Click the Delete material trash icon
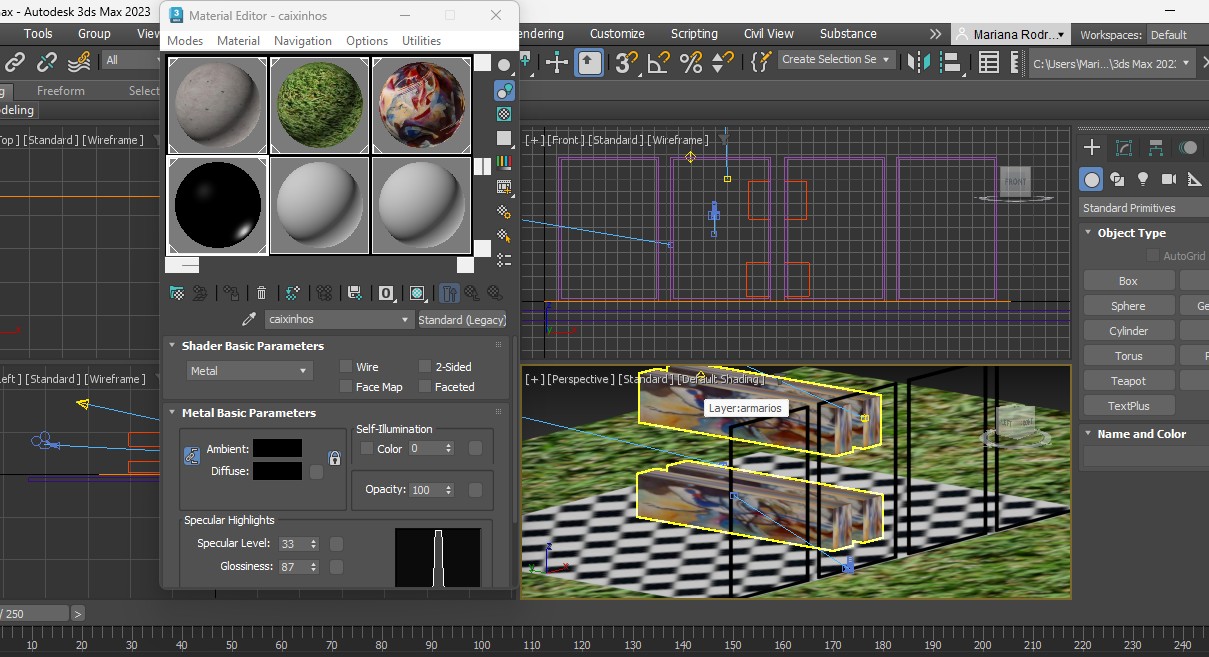Image resolution: width=1209 pixels, height=657 pixels. tap(261, 293)
